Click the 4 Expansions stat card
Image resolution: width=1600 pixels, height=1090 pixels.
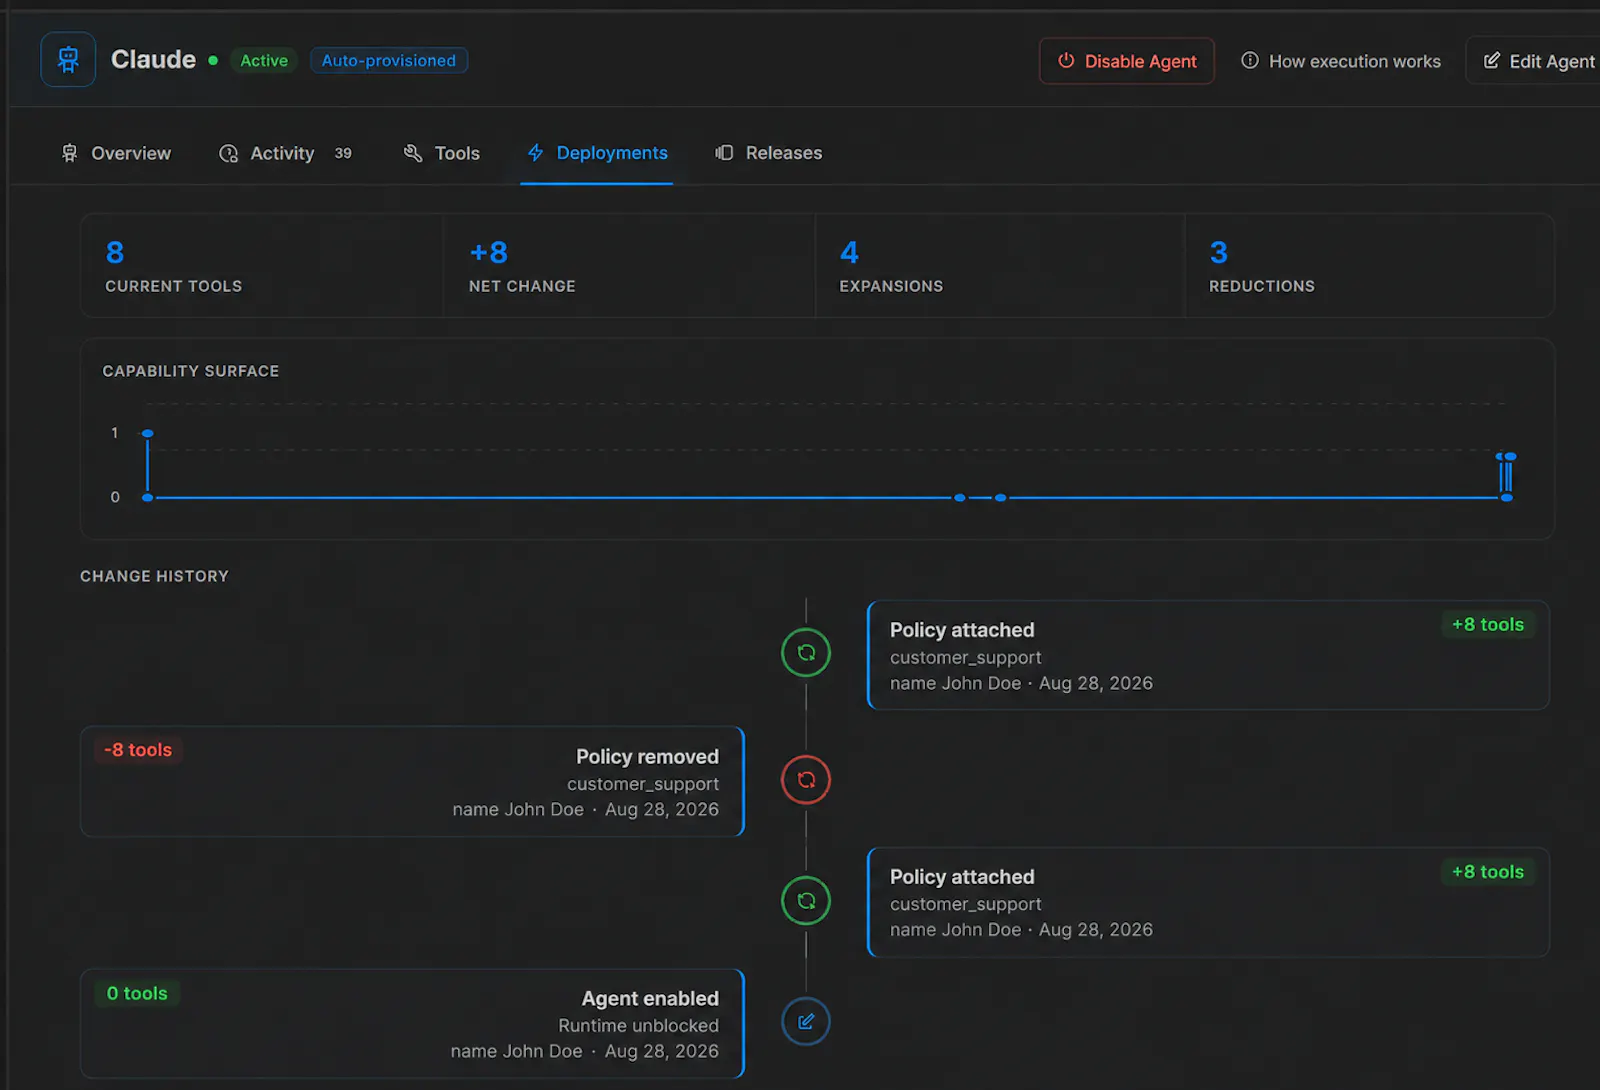pos(1000,266)
